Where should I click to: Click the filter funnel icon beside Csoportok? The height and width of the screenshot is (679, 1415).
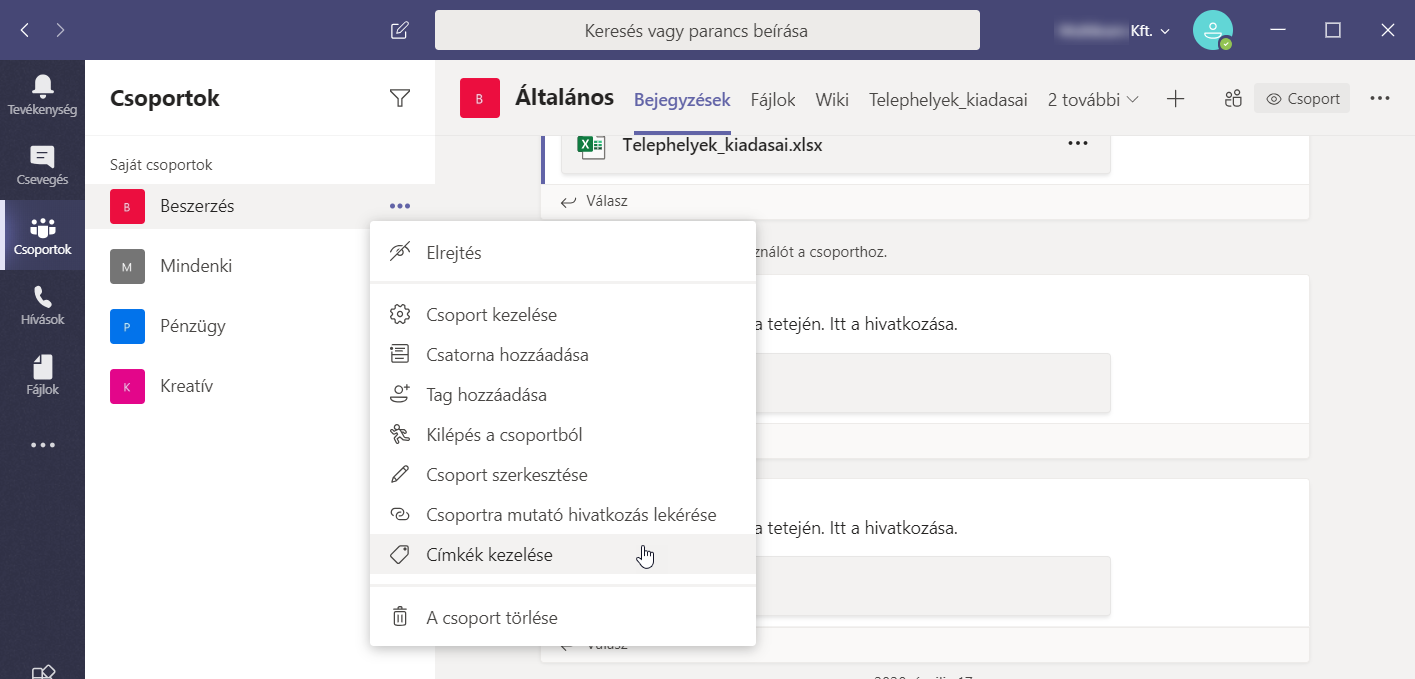click(400, 98)
